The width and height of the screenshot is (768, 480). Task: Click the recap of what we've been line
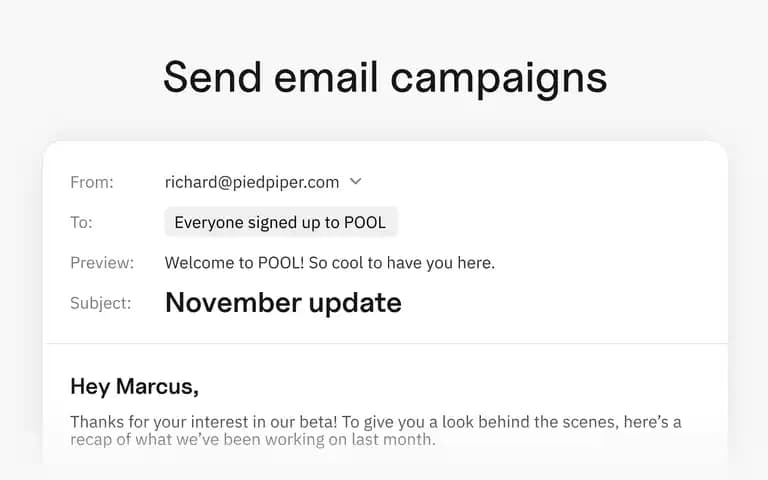(253, 439)
